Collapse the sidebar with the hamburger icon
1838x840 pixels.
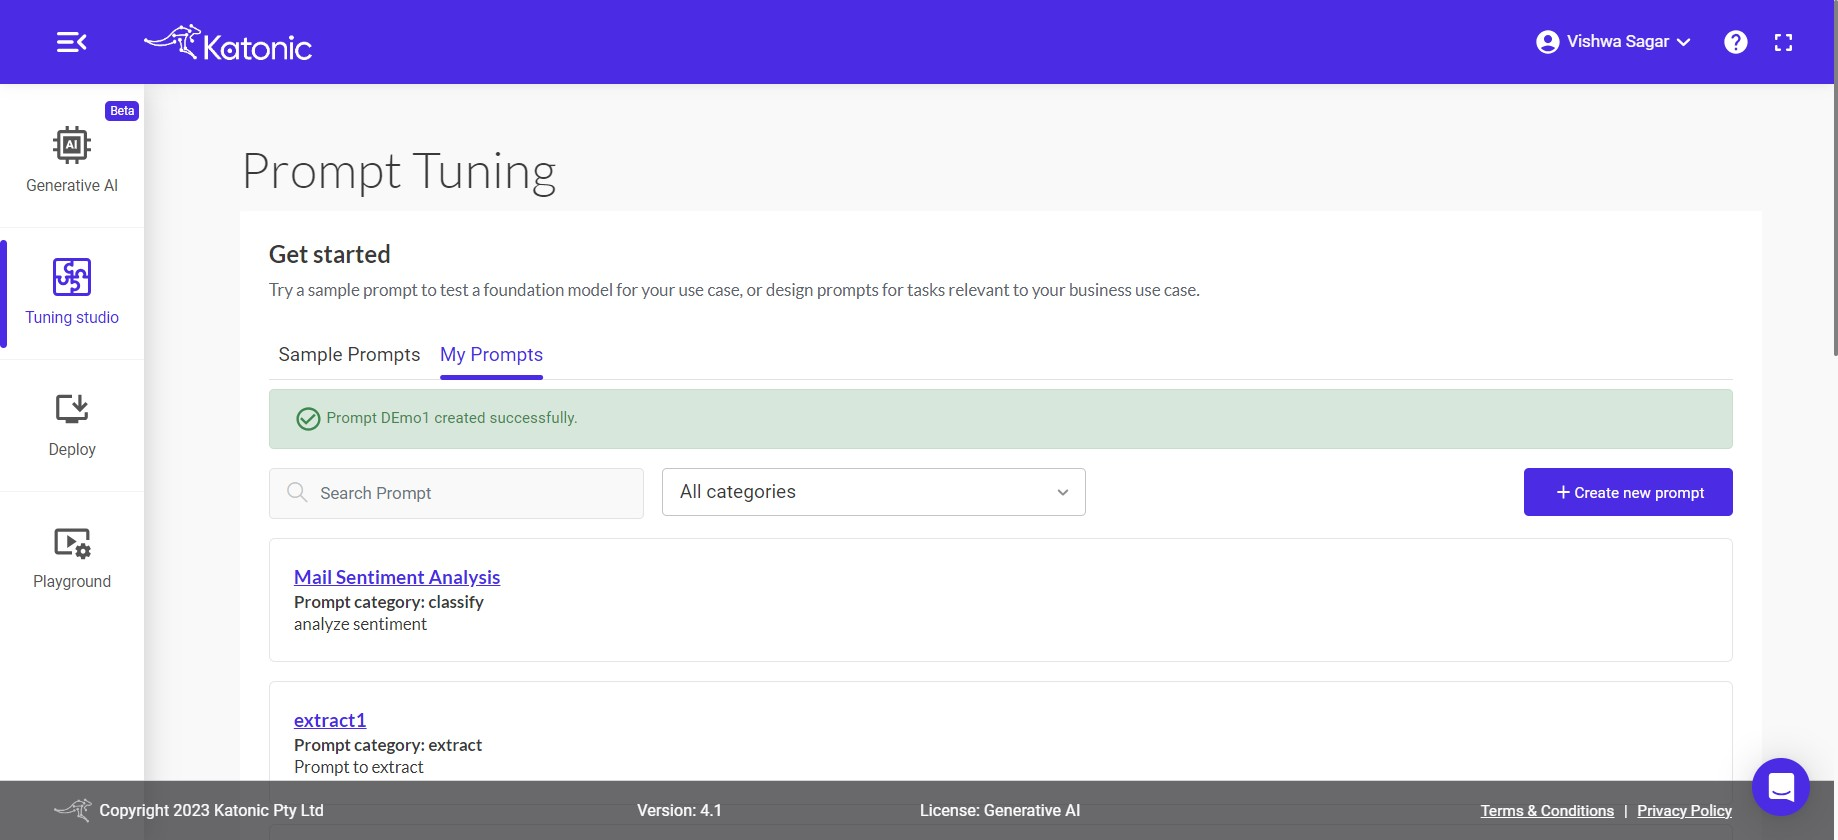click(71, 42)
